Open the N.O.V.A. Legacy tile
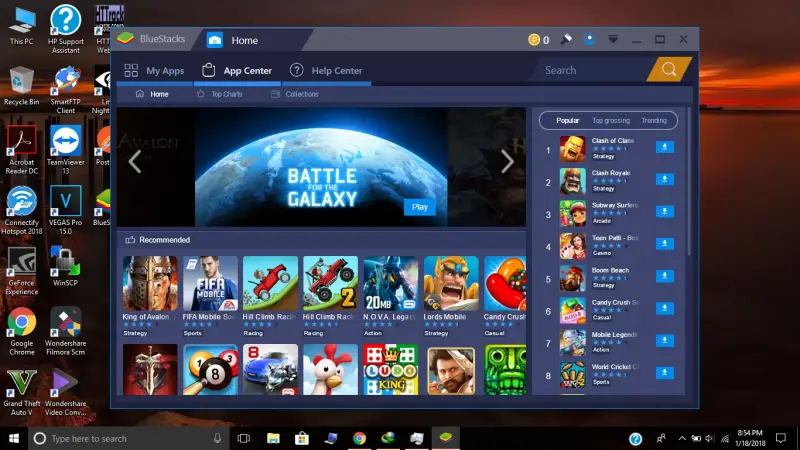Viewport: 800px width, 450px height. coord(391,284)
